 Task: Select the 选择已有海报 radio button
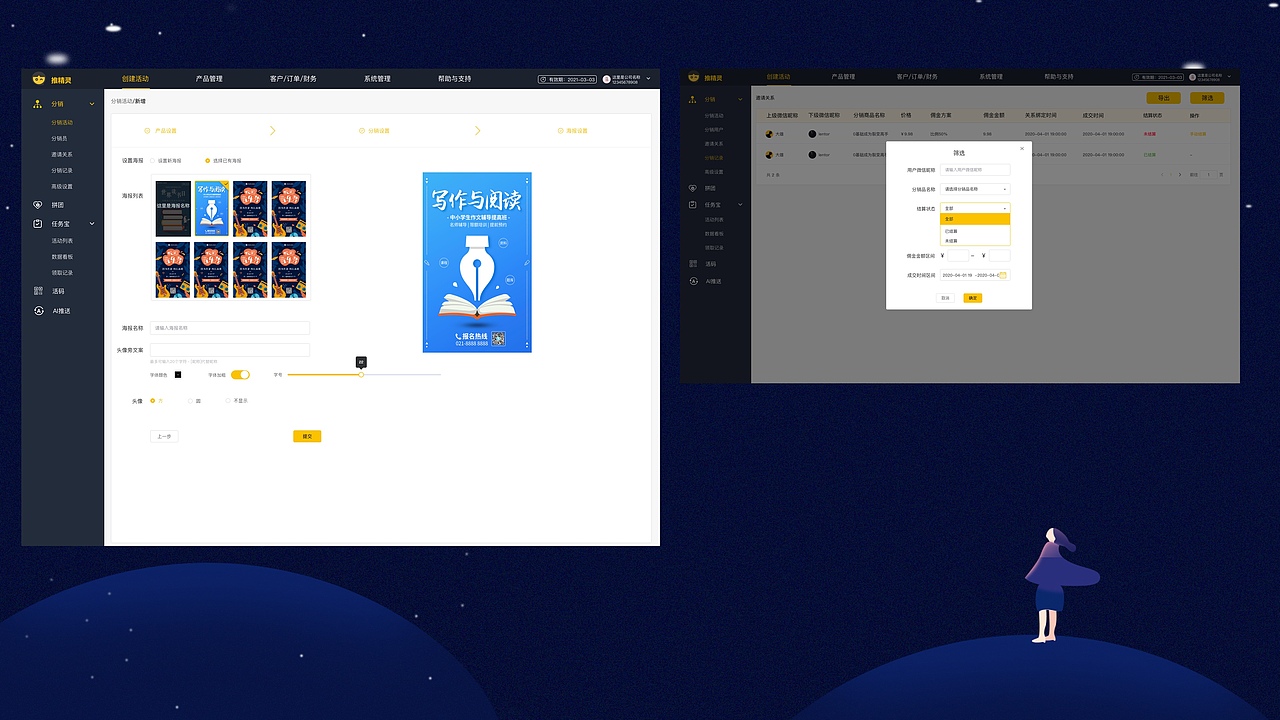click(207, 160)
